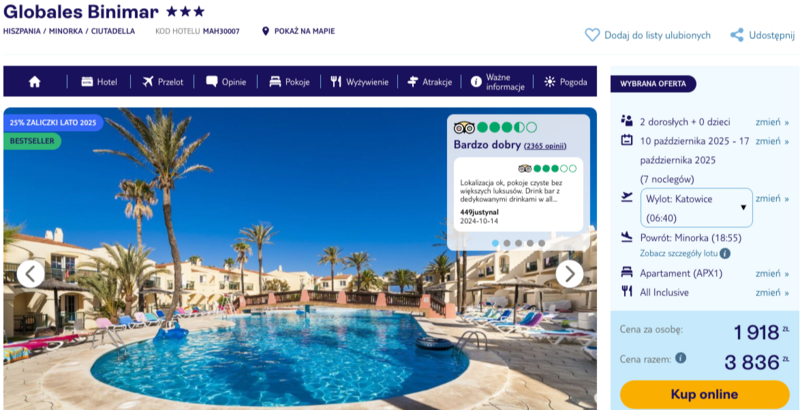Open the 2365 opinii reviews link

point(545,146)
